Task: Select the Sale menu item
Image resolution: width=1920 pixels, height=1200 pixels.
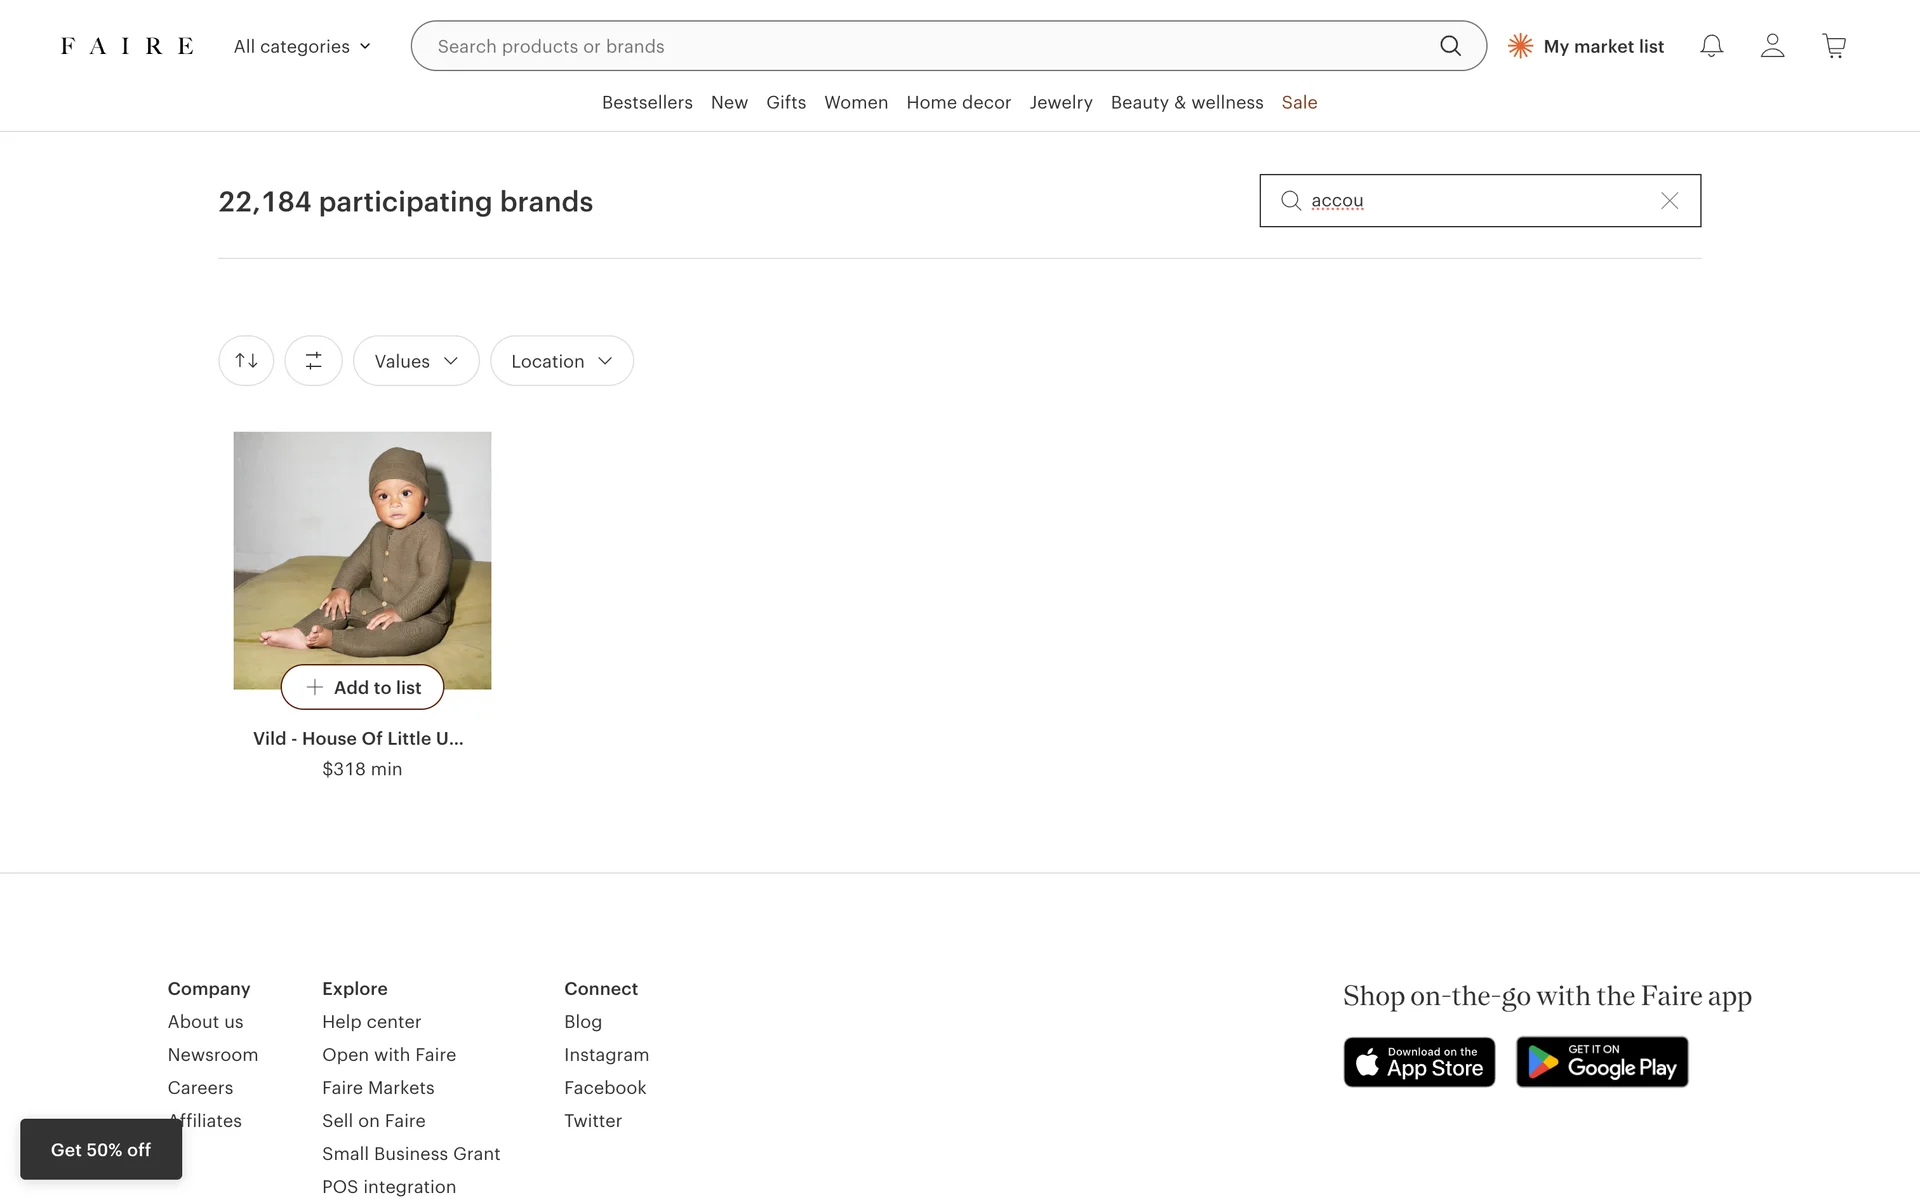Action: coord(1299,102)
